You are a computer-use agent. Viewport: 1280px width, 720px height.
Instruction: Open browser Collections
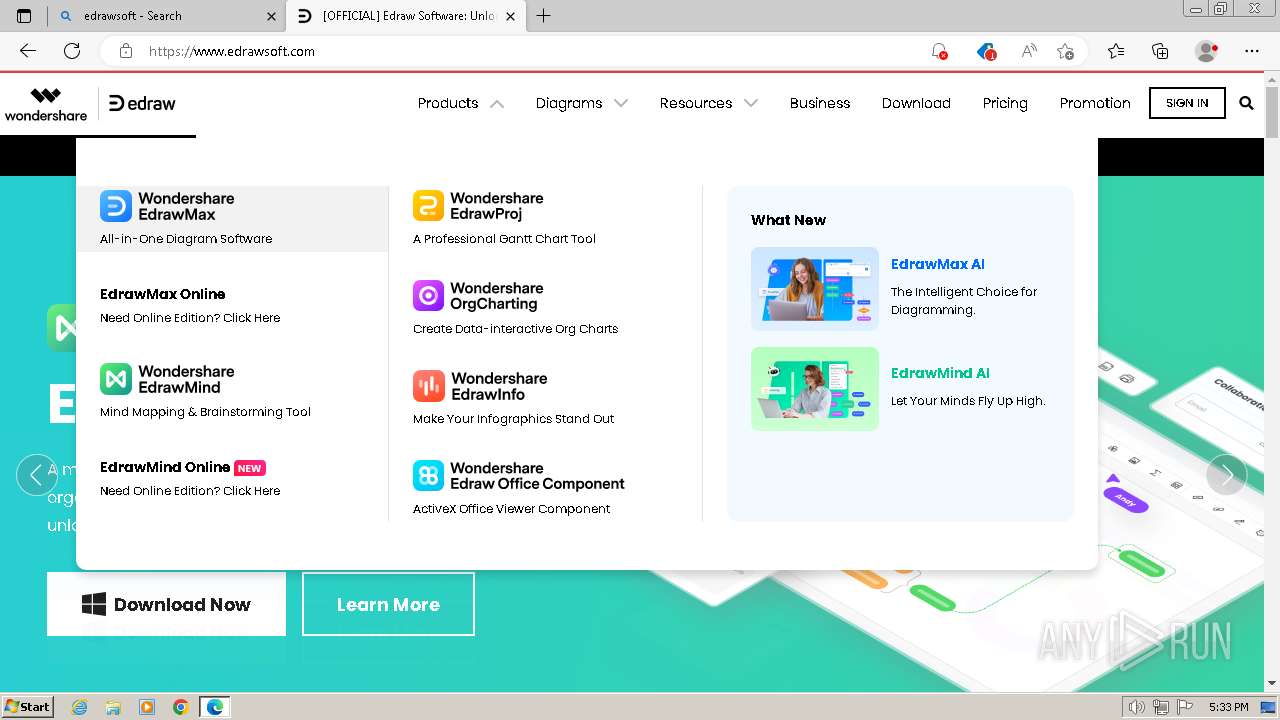coord(1160,51)
